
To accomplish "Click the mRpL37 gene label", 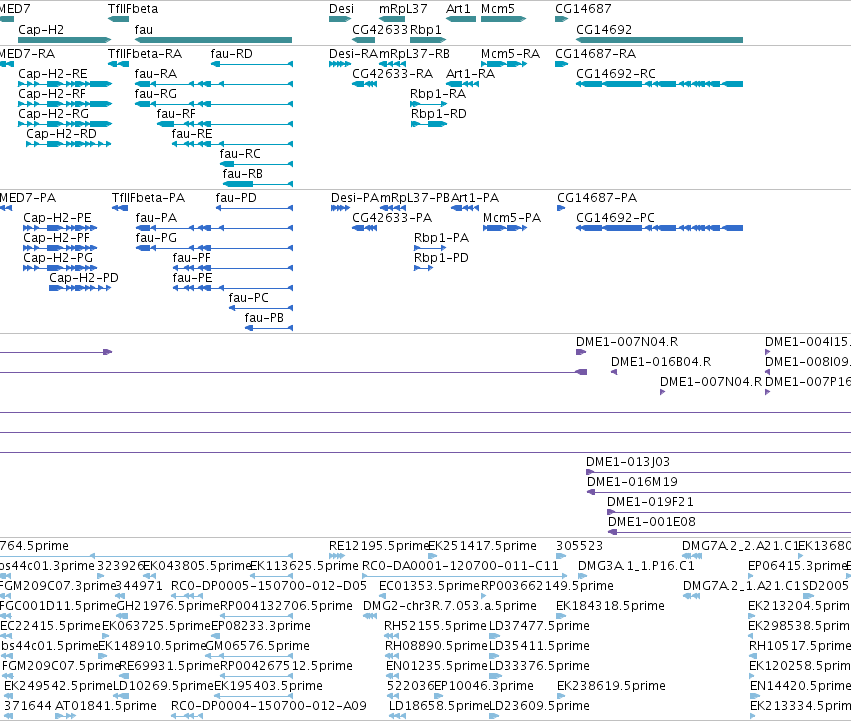I will click(403, 9).
